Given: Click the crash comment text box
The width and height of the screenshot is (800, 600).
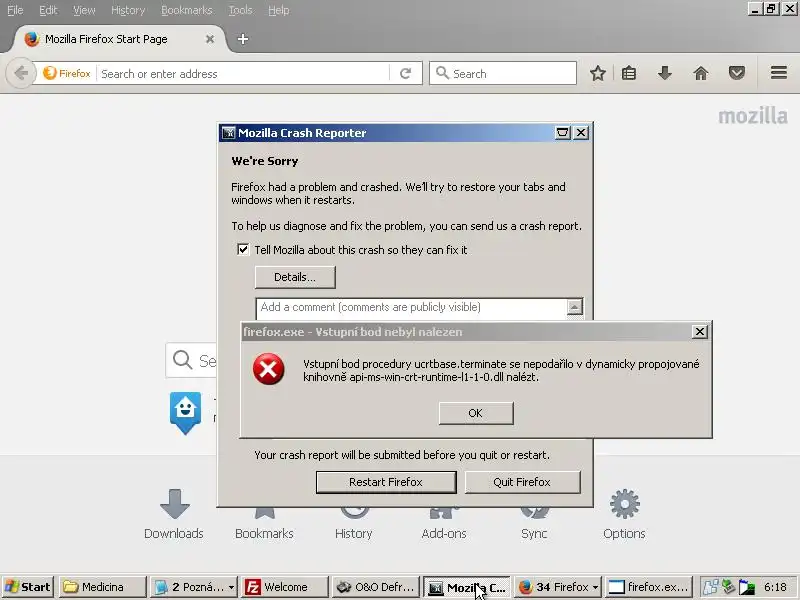Looking at the screenshot, I should [412, 308].
